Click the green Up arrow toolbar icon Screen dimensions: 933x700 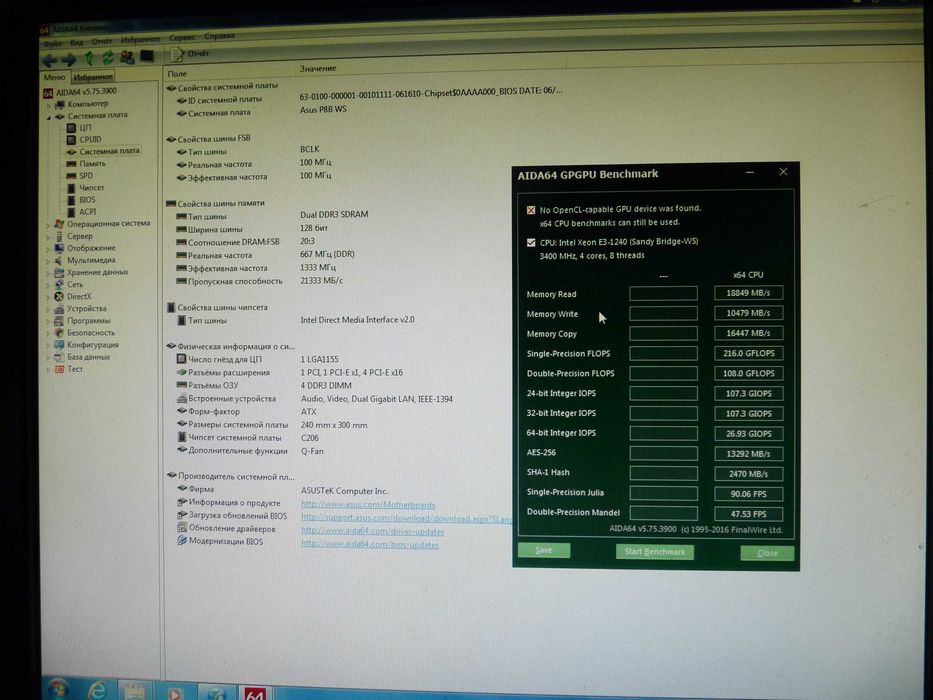coord(89,58)
